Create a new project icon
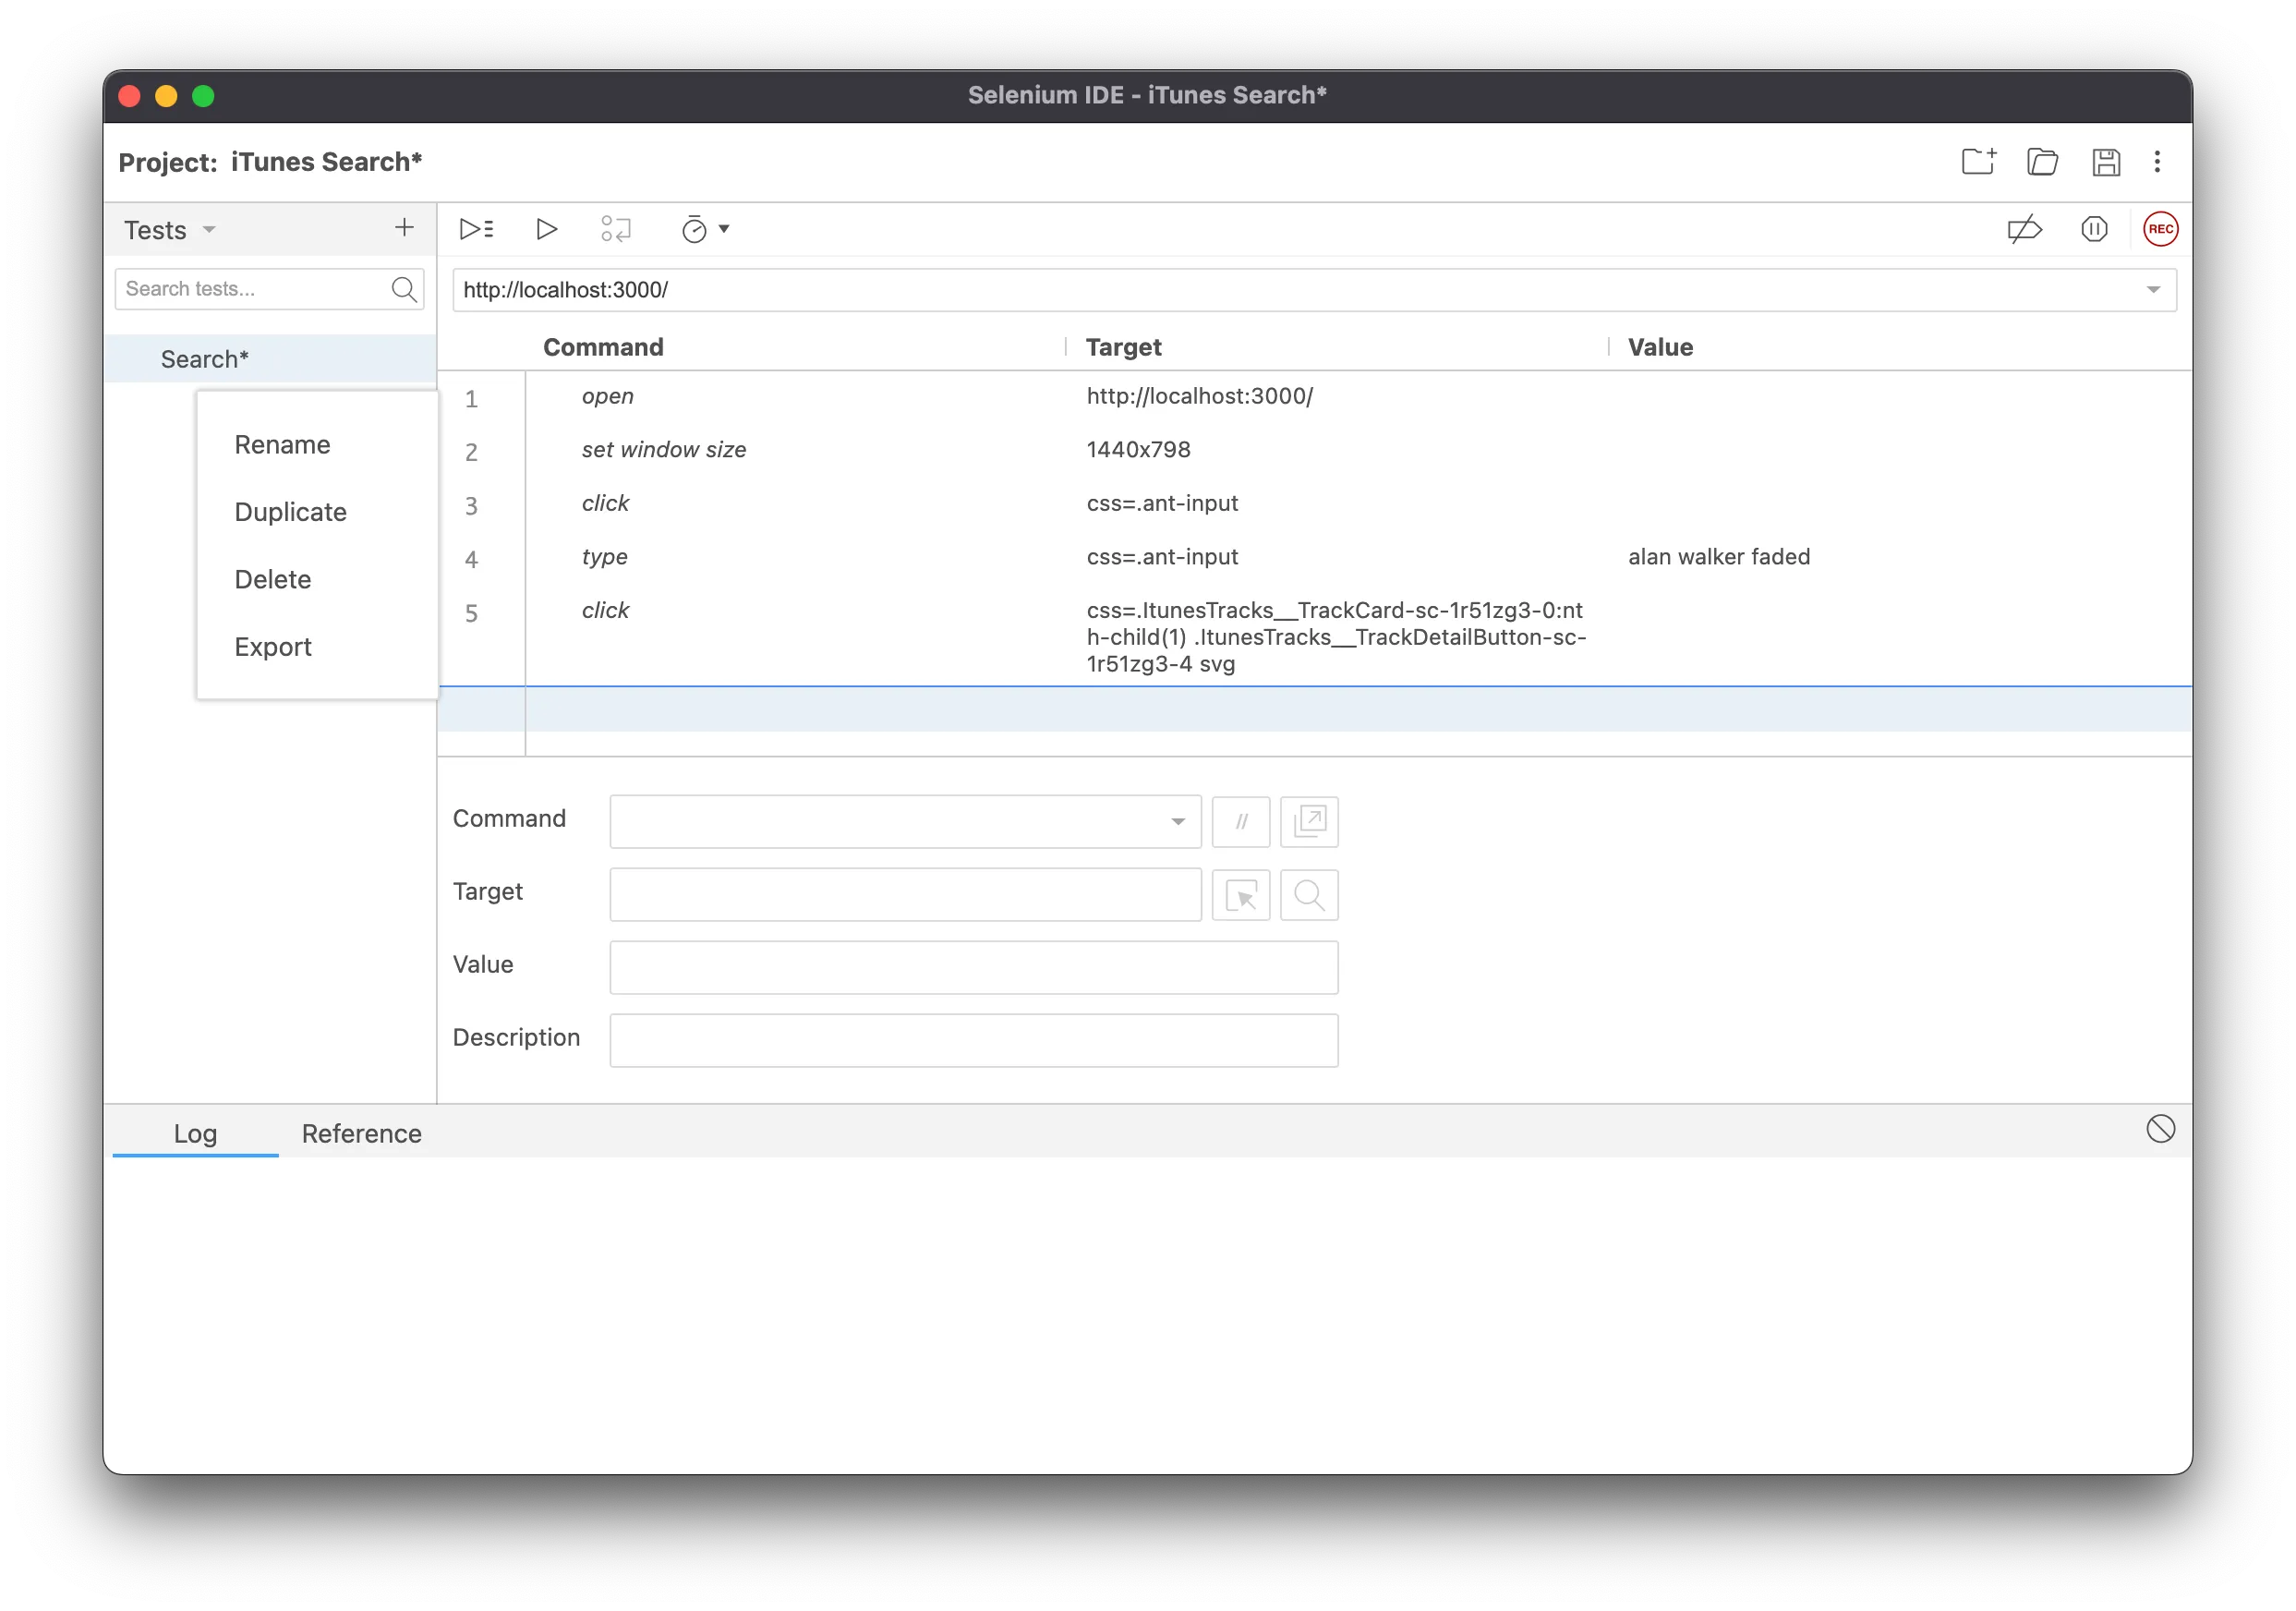Image resolution: width=2296 pixels, height=1611 pixels. point(1978,162)
